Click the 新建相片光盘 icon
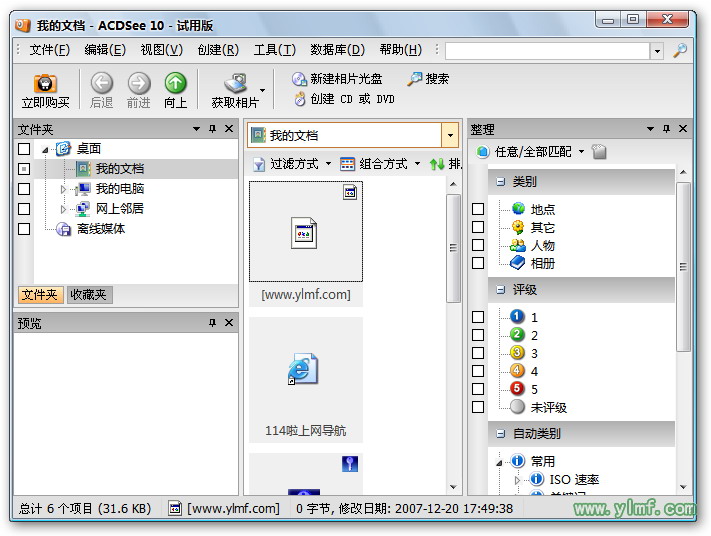Image resolution: width=711 pixels, height=536 pixels. (299, 79)
